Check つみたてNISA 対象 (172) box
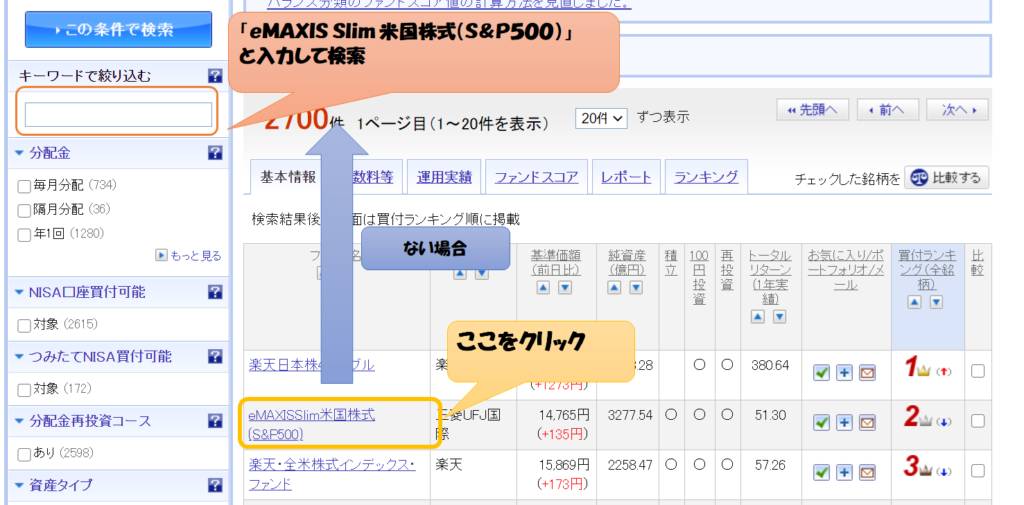The width and height of the screenshot is (1024, 505). 24,390
